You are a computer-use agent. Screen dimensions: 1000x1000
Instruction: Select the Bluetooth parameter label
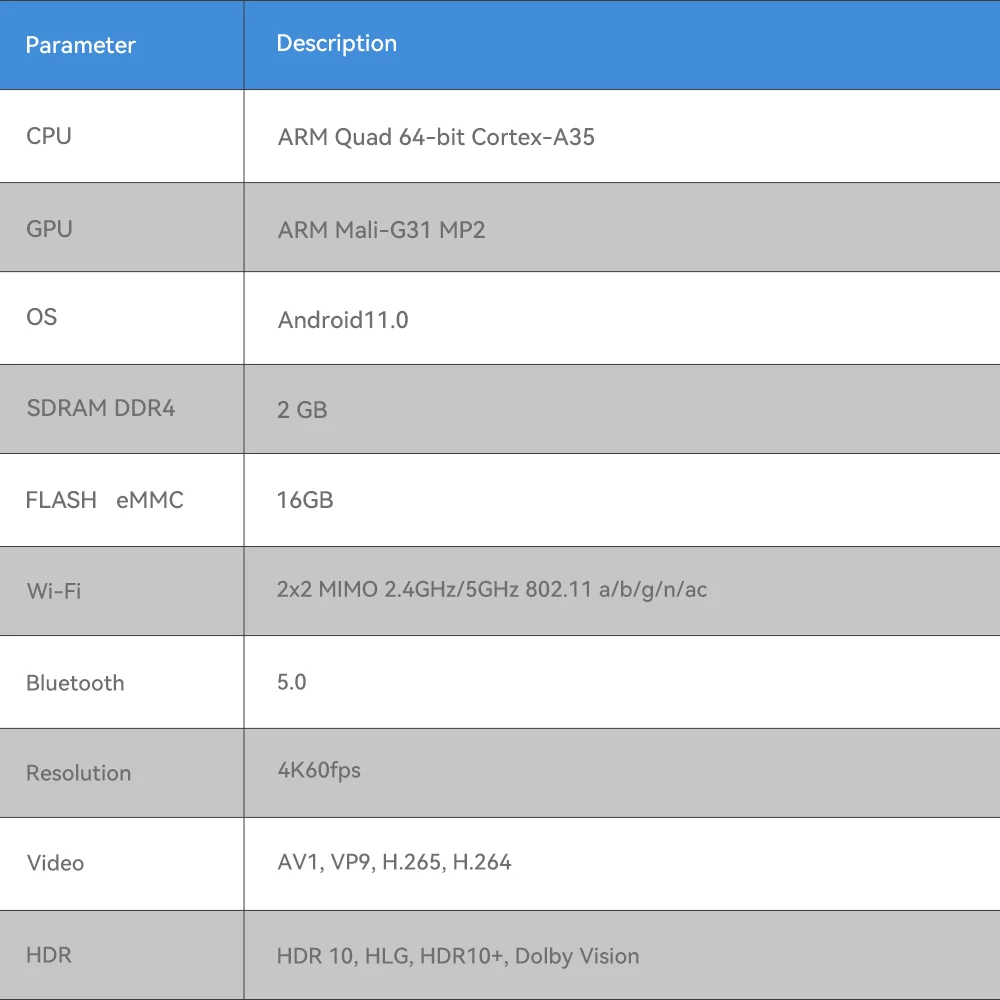pyautogui.click(x=75, y=683)
